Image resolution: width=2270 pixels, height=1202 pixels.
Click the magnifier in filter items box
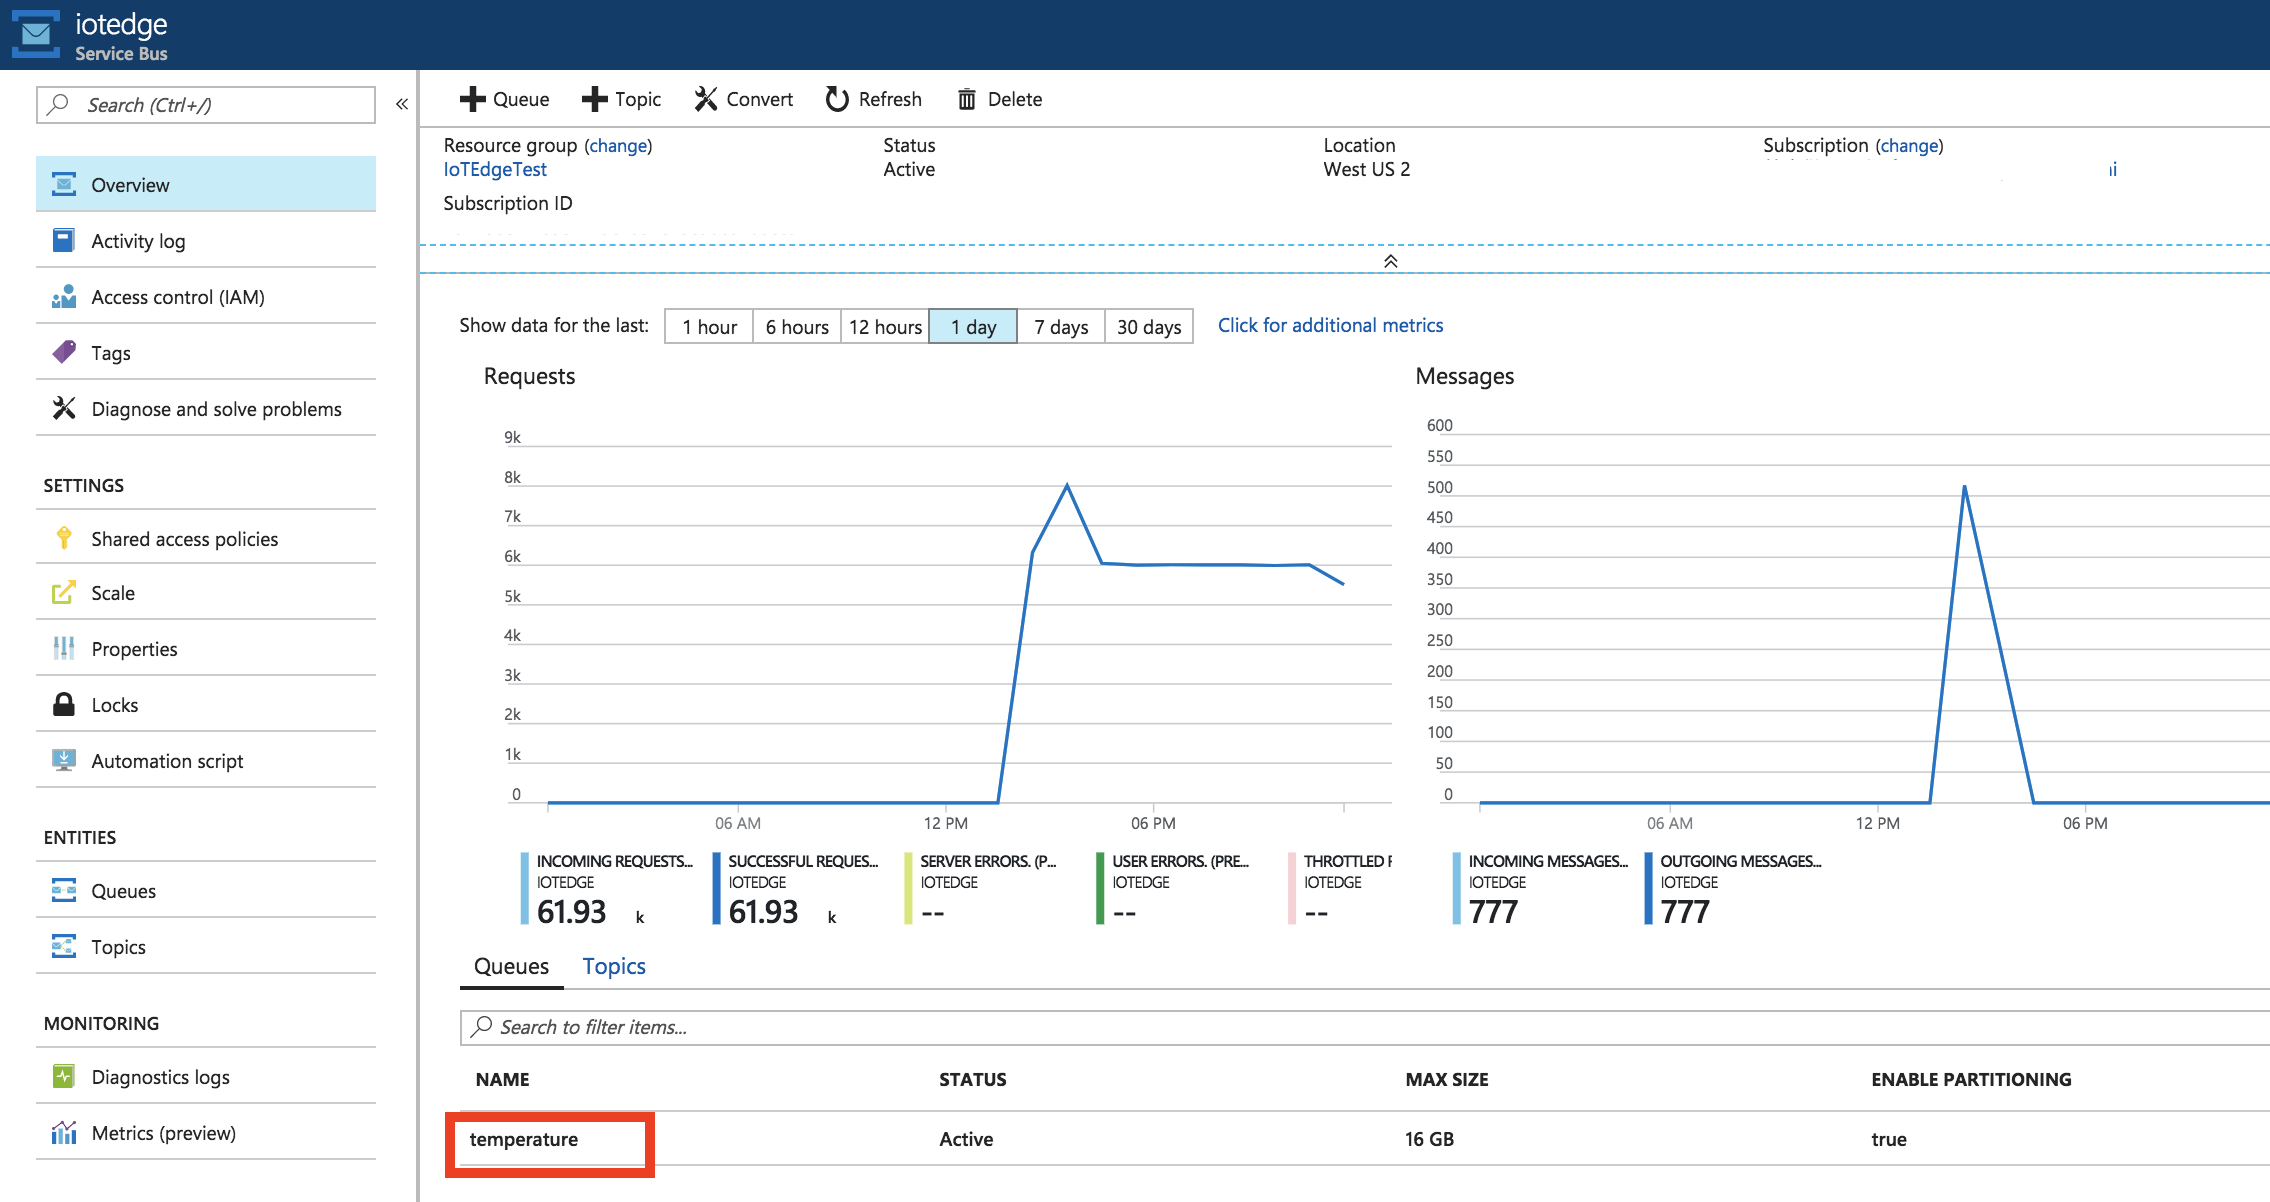(482, 1026)
